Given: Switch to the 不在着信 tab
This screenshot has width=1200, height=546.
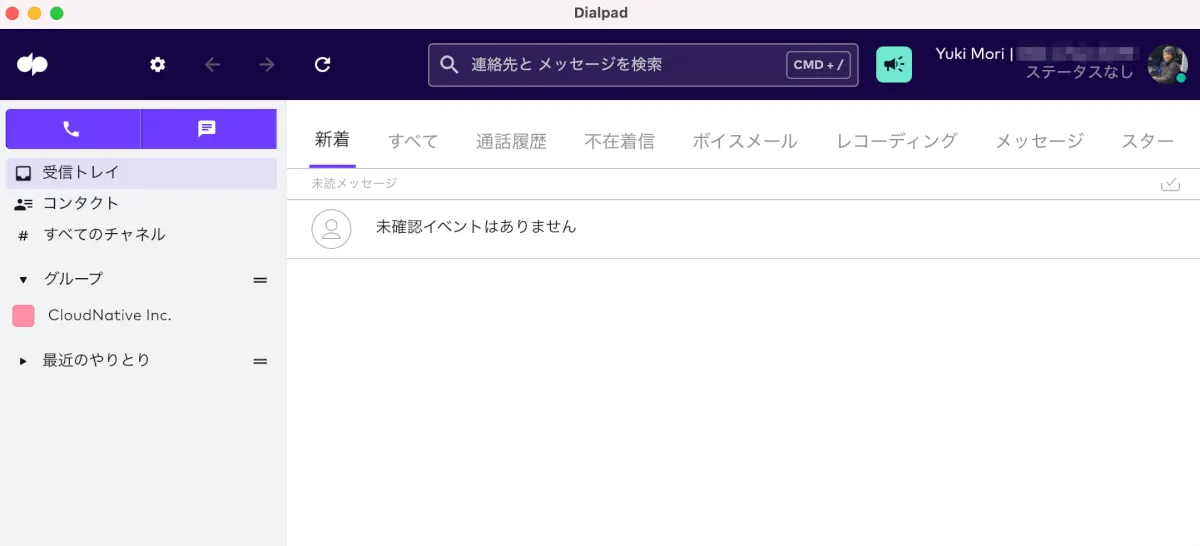Looking at the screenshot, I should 620,141.
